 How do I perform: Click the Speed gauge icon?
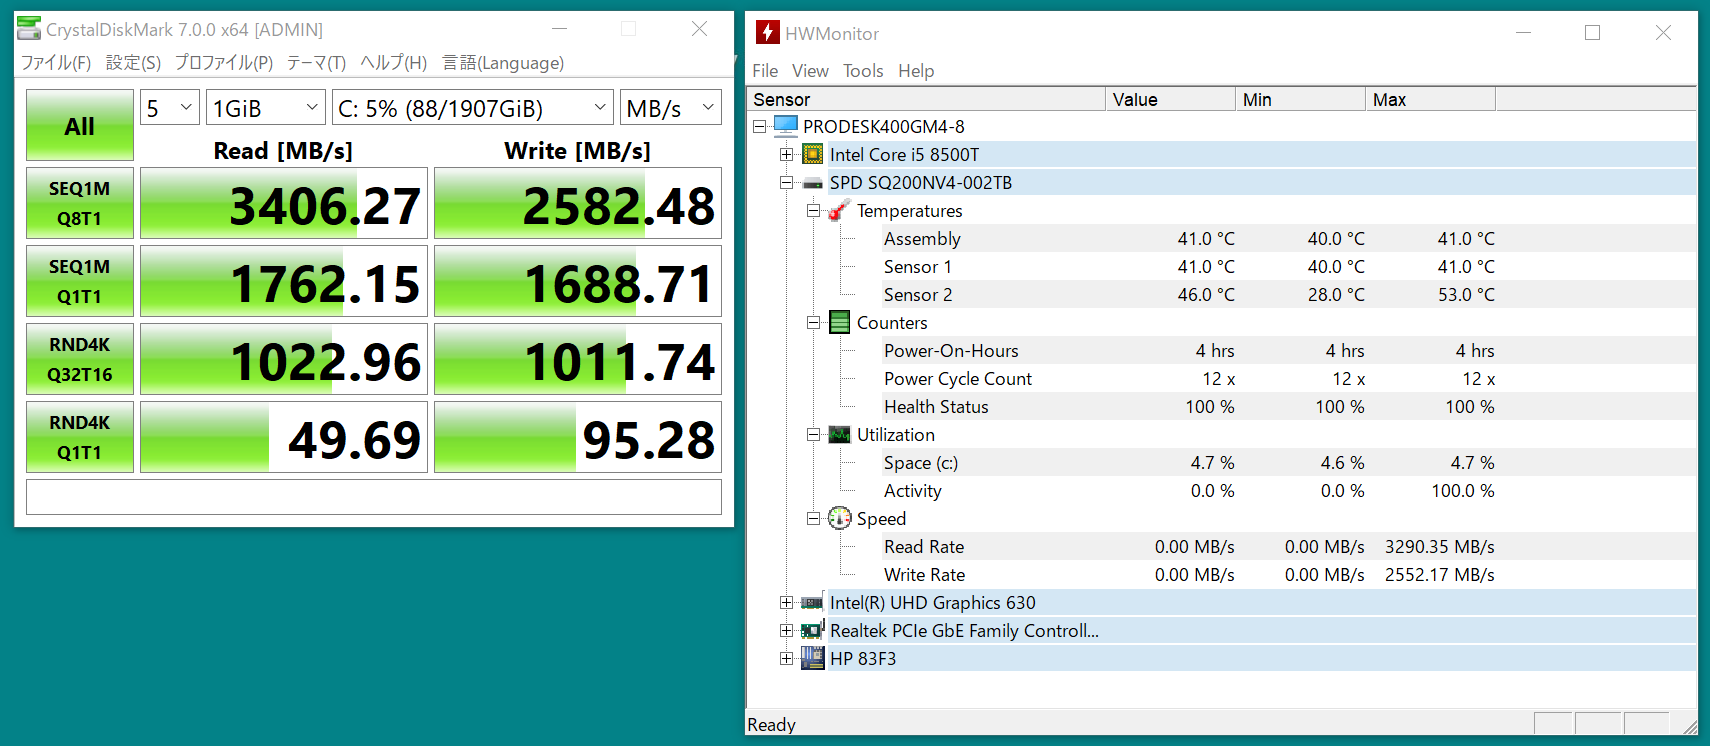click(840, 519)
